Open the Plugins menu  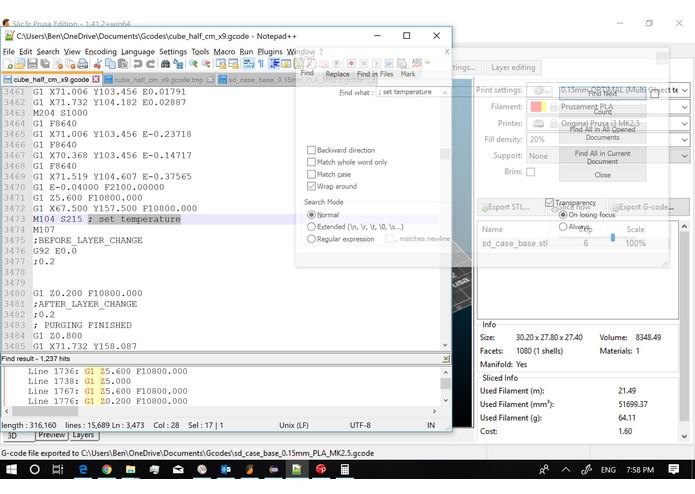coord(269,52)
